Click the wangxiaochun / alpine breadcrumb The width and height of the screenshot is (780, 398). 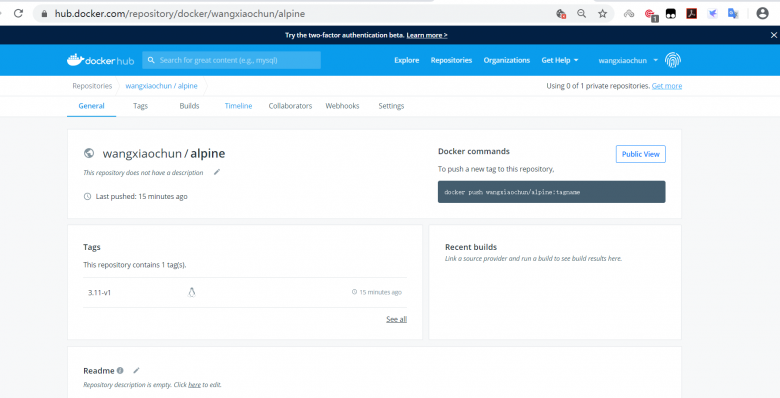[x=161, y=86]
